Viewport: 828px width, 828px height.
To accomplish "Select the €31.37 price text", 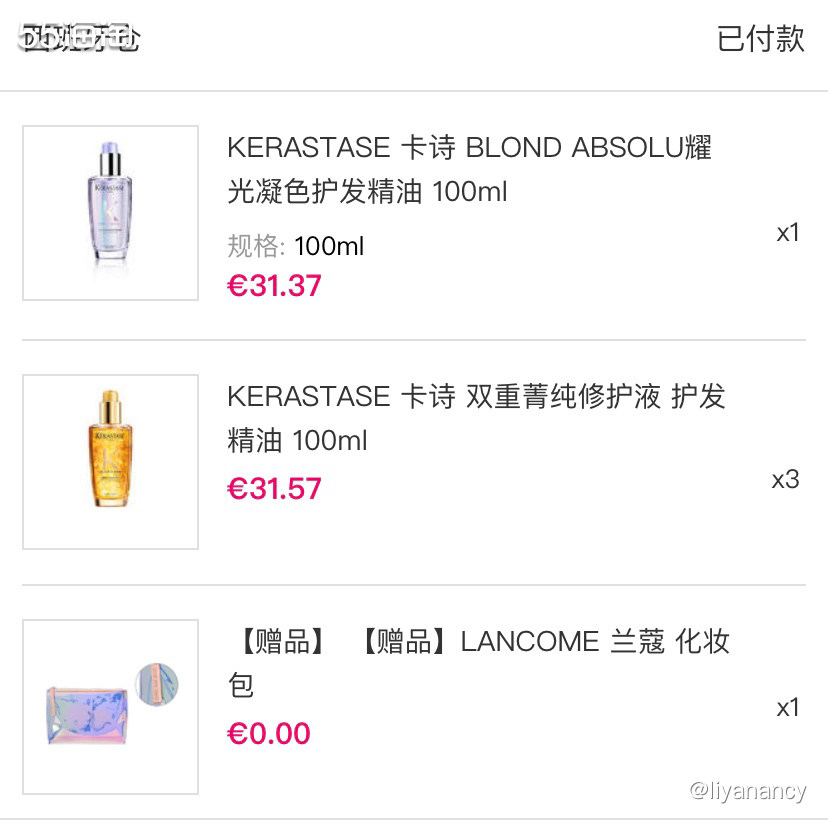I will coord(274,286).
